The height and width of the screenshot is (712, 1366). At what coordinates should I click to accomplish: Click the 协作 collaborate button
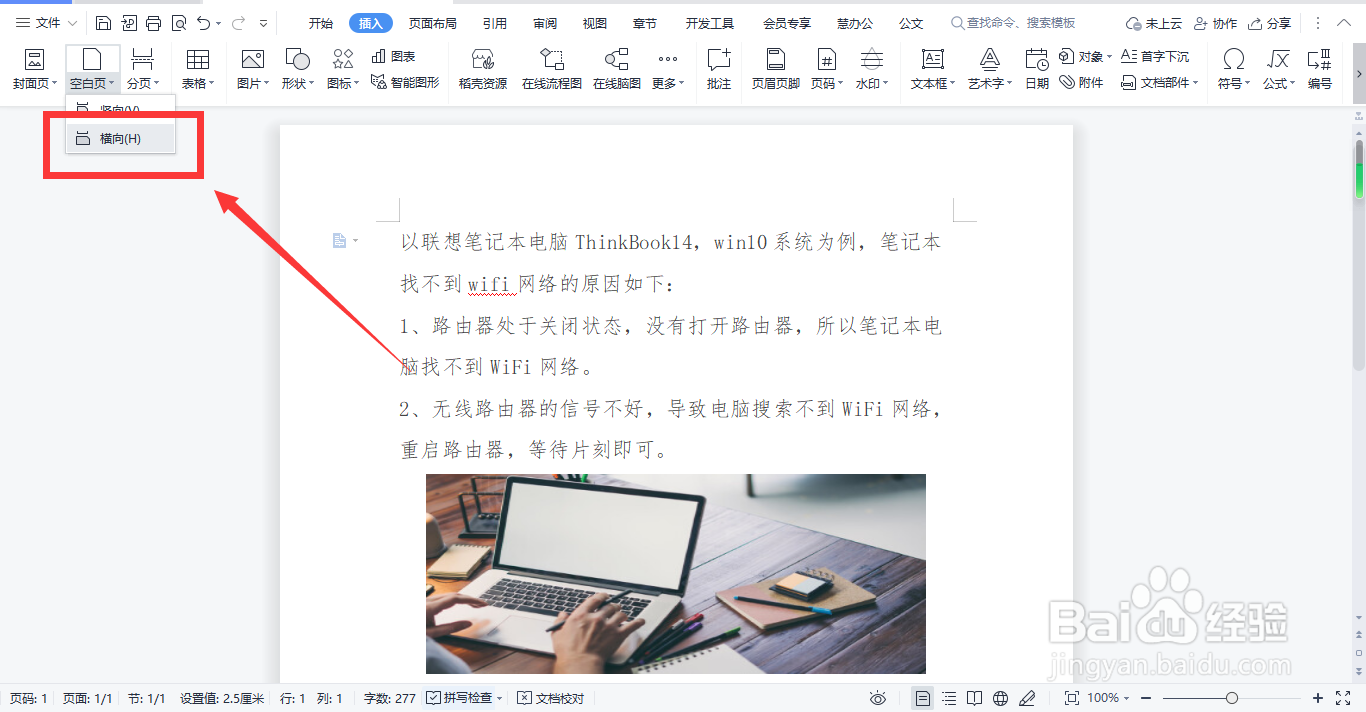[1214, 23]
